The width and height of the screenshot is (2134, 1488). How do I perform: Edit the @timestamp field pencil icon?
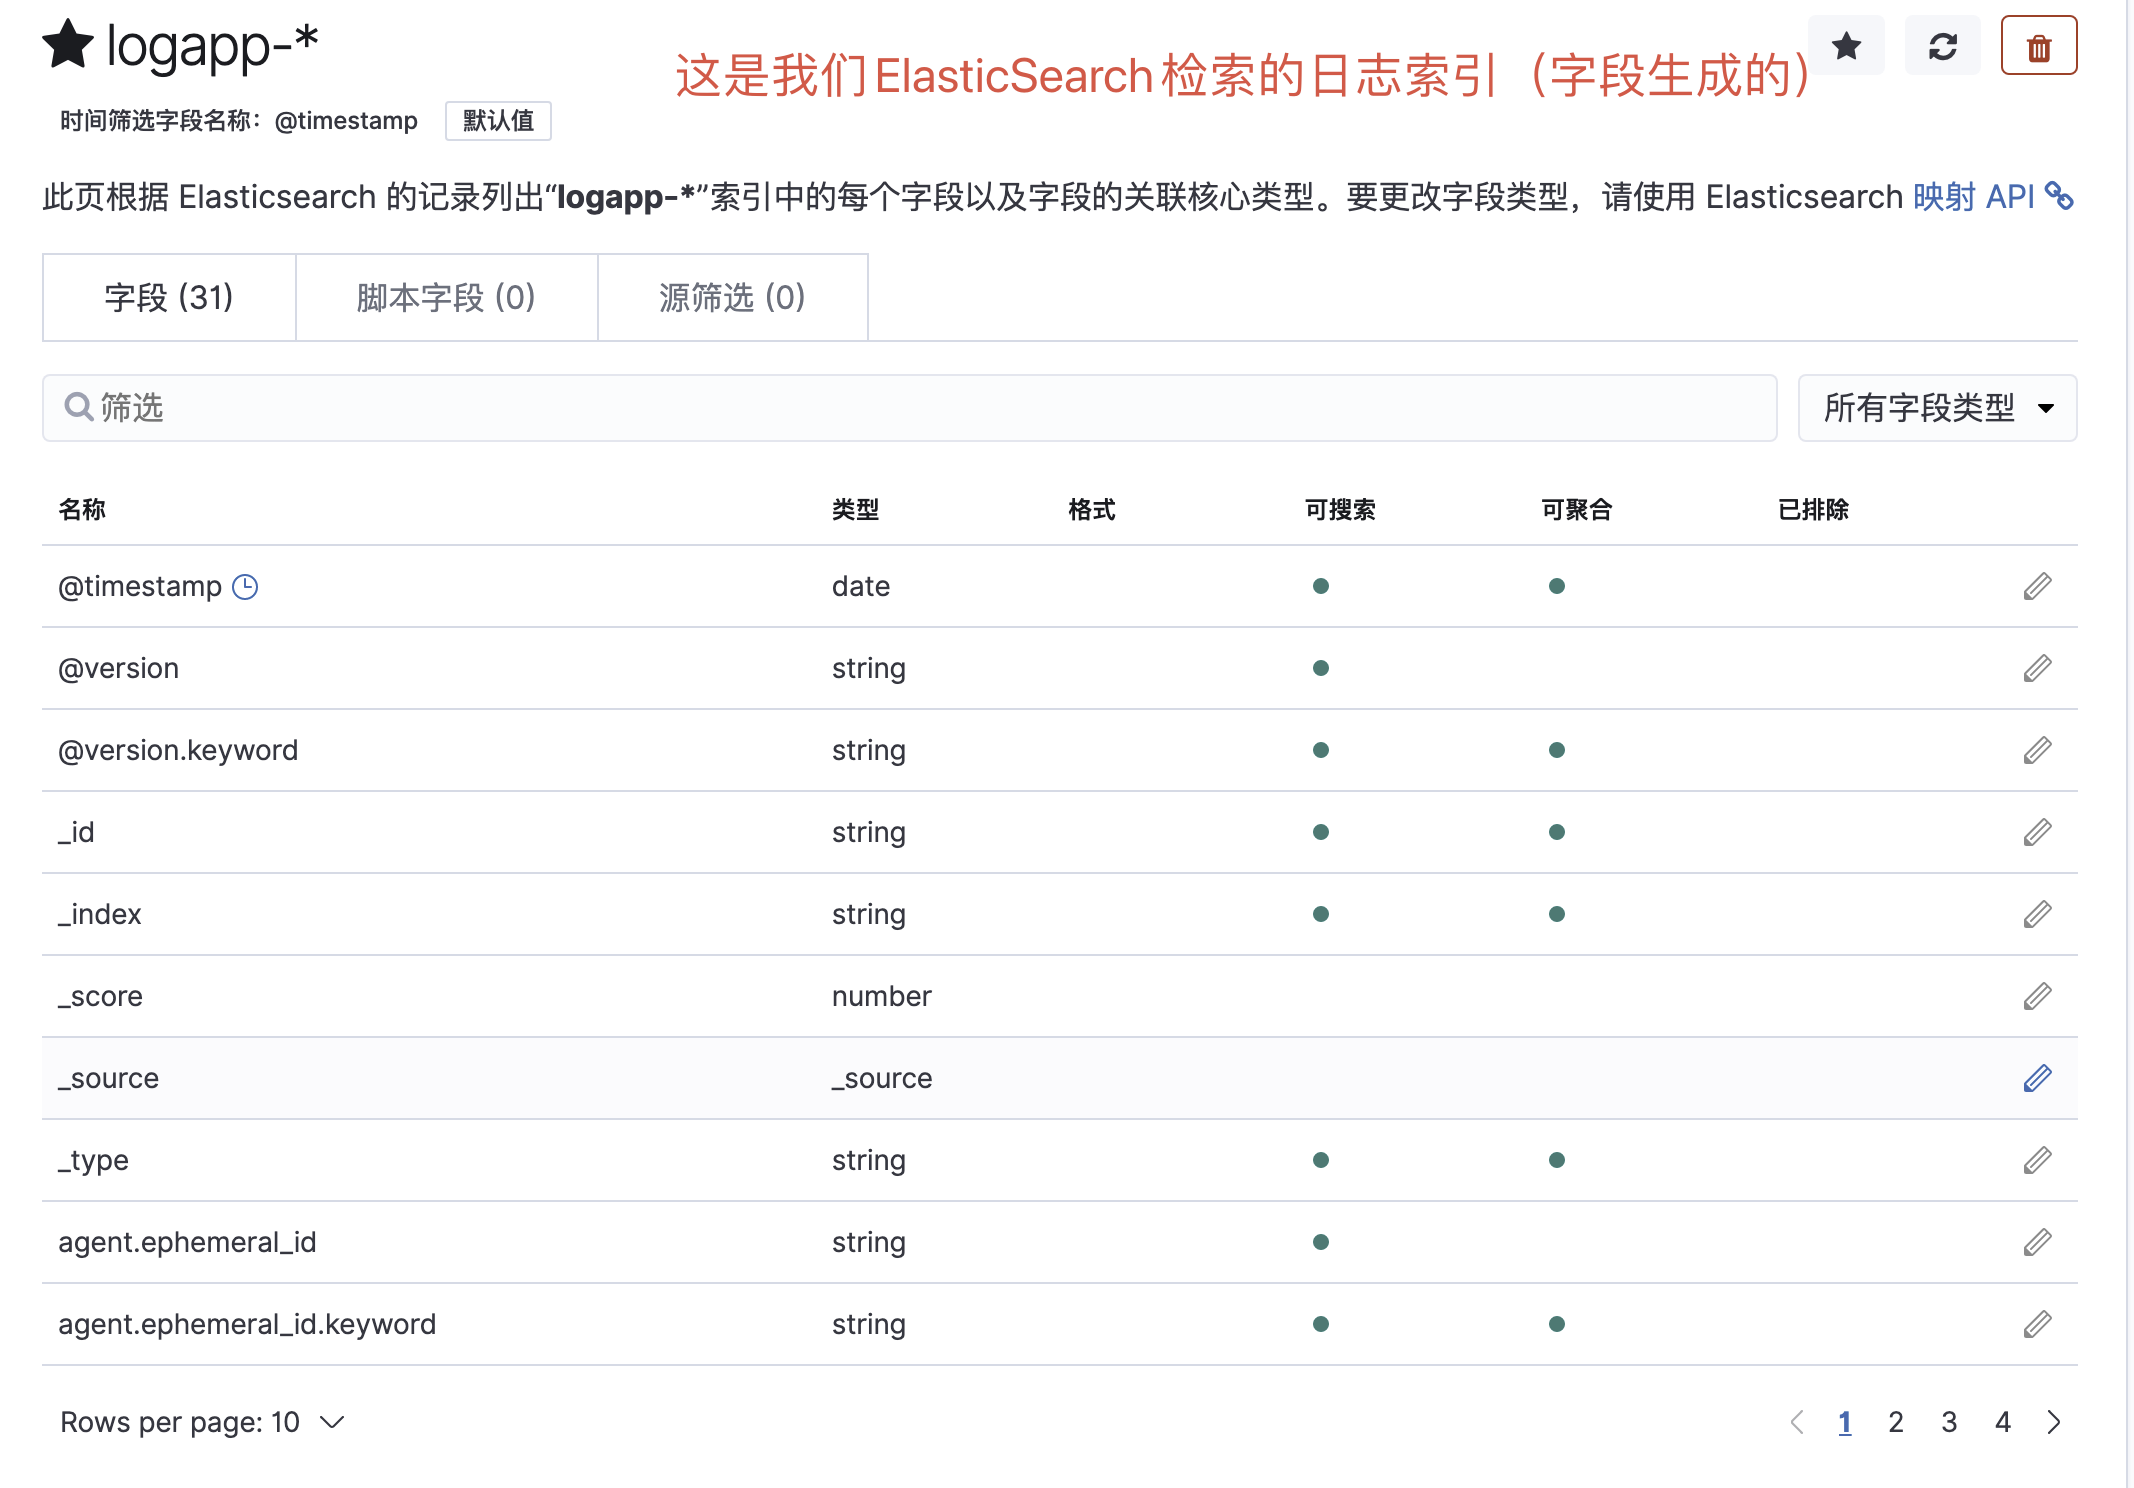(x=2037, y=586)
